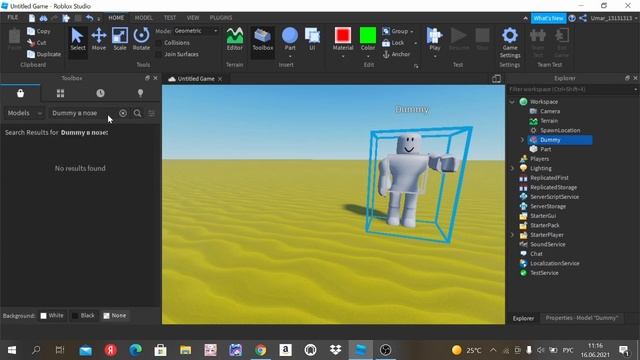Switch to the TEST ribbon tab

(170, 18)
